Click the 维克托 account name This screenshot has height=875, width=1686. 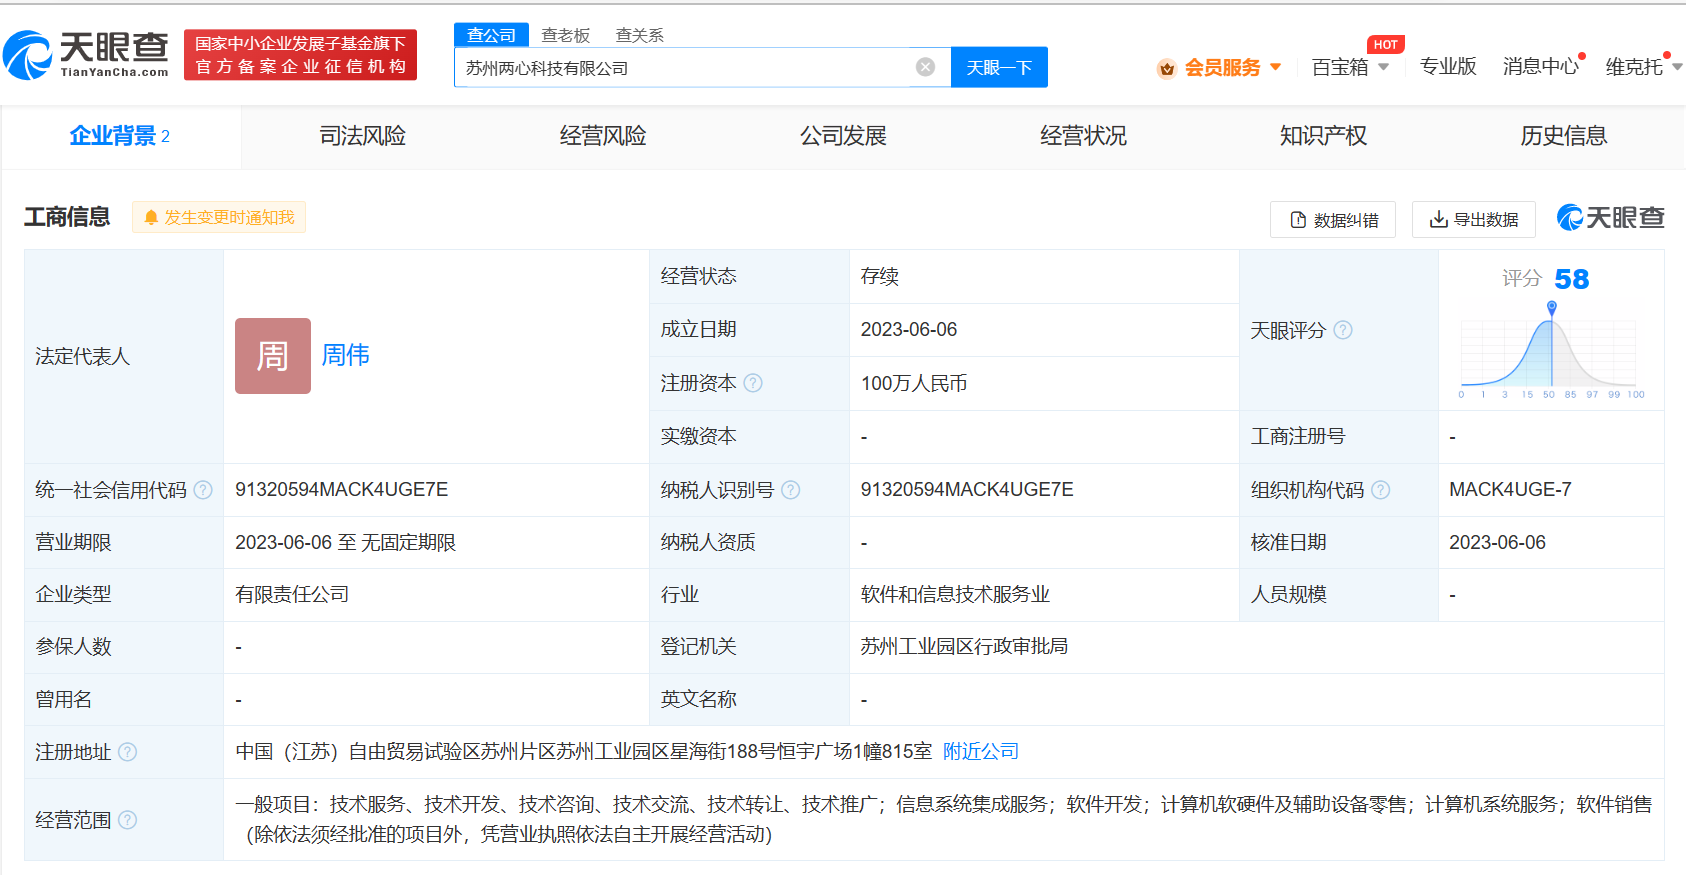click(x=1634, y=67)
